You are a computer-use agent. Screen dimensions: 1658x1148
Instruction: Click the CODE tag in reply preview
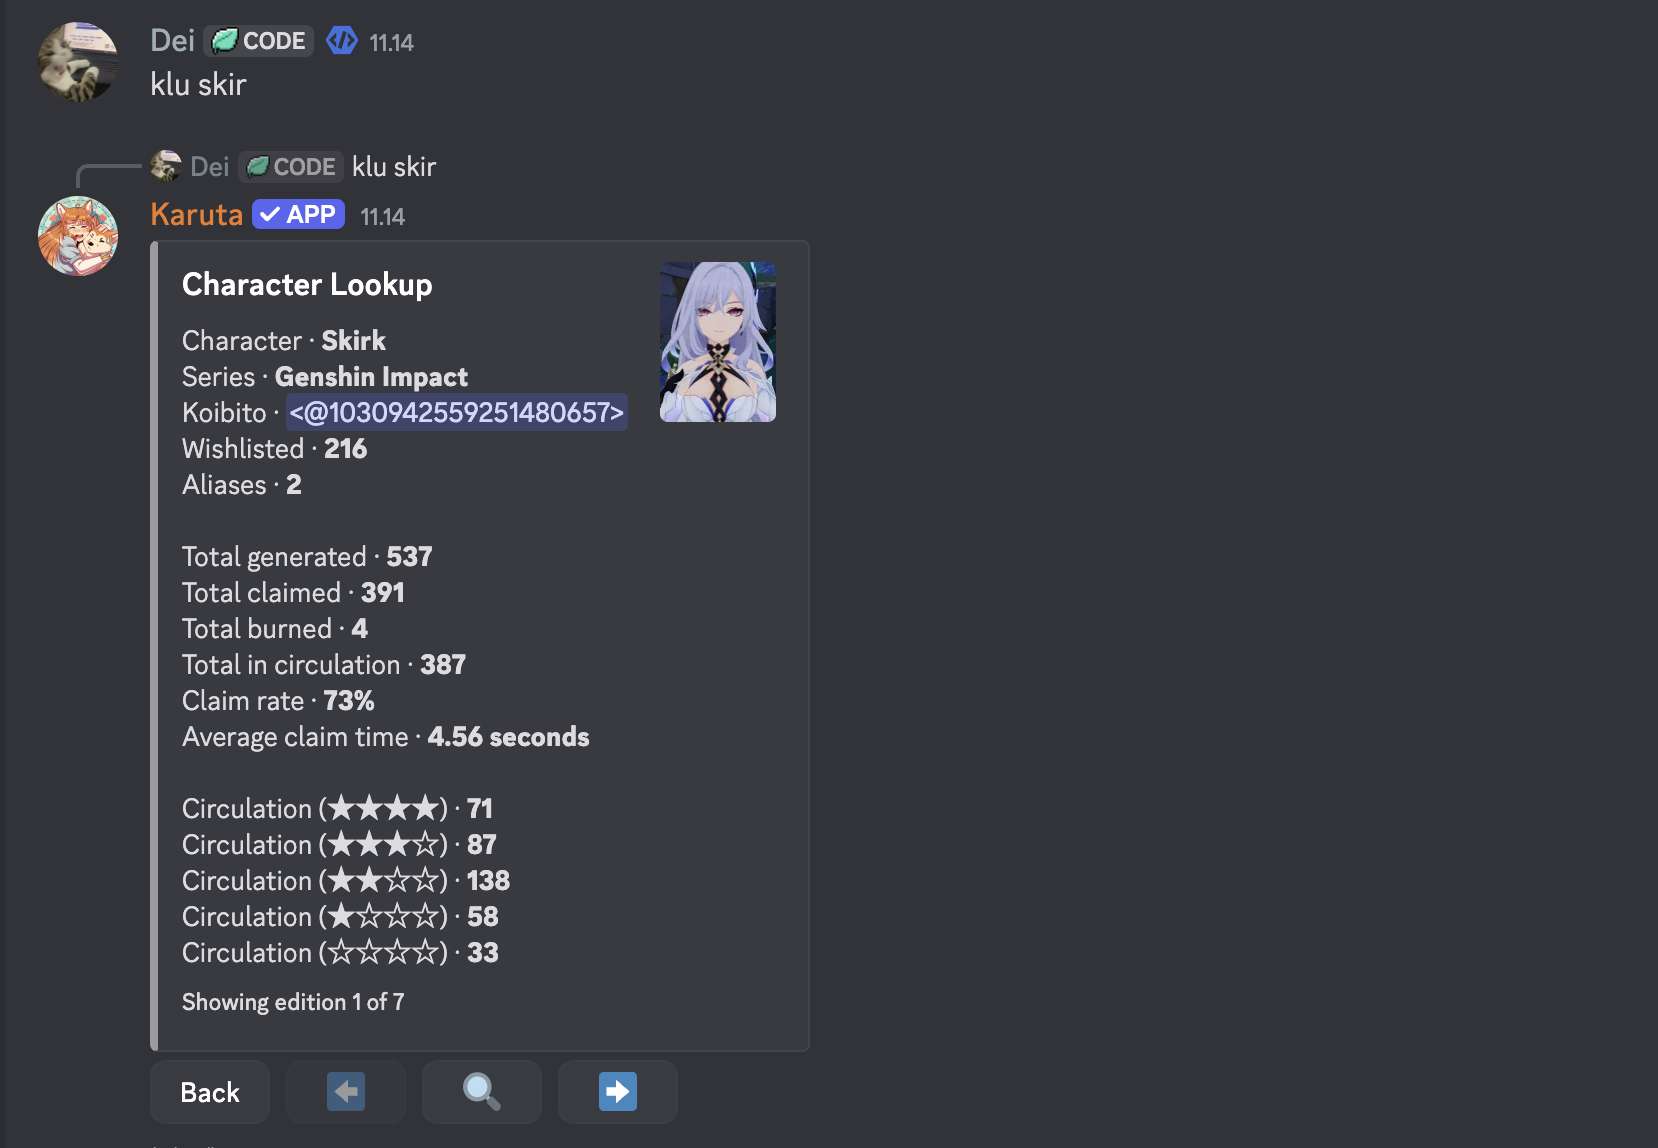291,167
